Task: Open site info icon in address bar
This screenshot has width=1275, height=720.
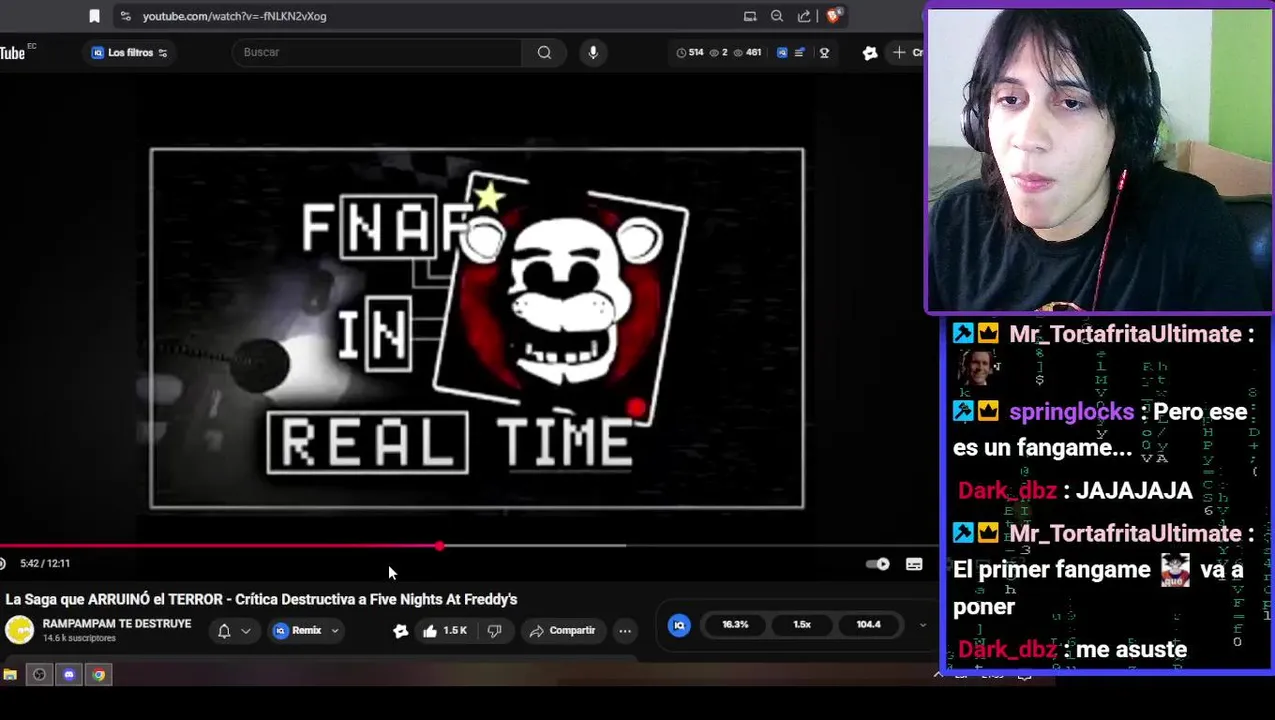Action: click(125, 16)
